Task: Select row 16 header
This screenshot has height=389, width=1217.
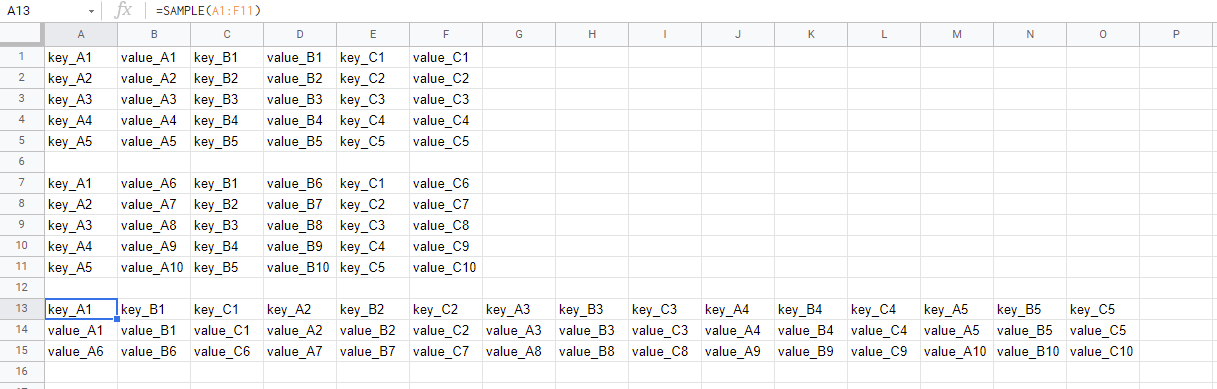Action: [22, 371]
